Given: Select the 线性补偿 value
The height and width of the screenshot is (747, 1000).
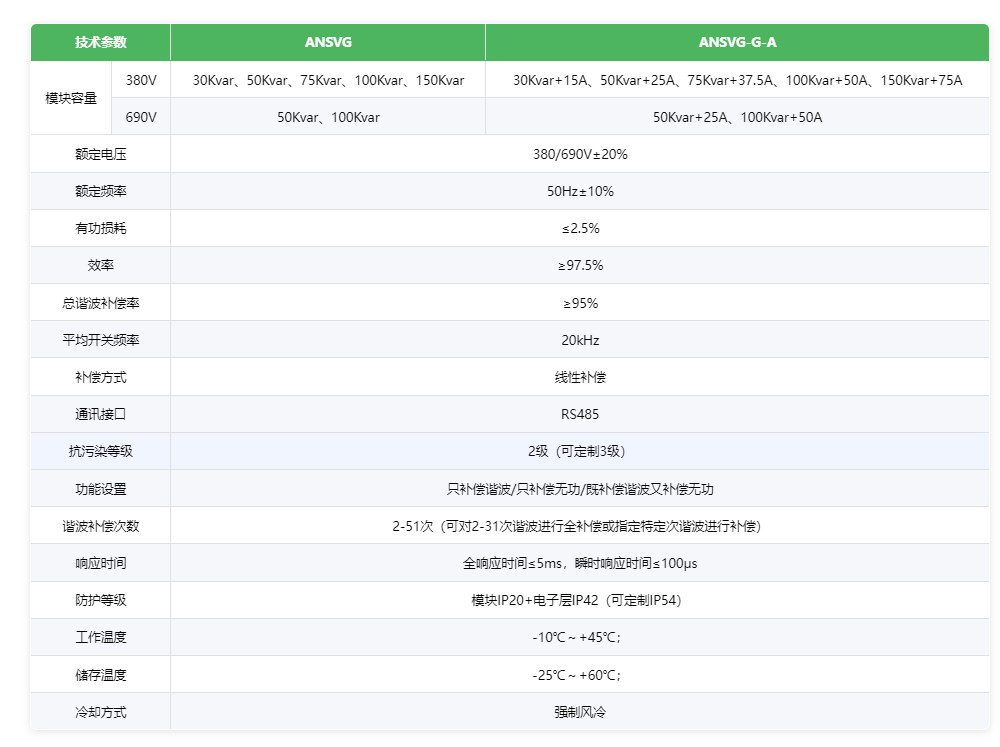Looking at the screenshot, I should [x=580, y=377].
